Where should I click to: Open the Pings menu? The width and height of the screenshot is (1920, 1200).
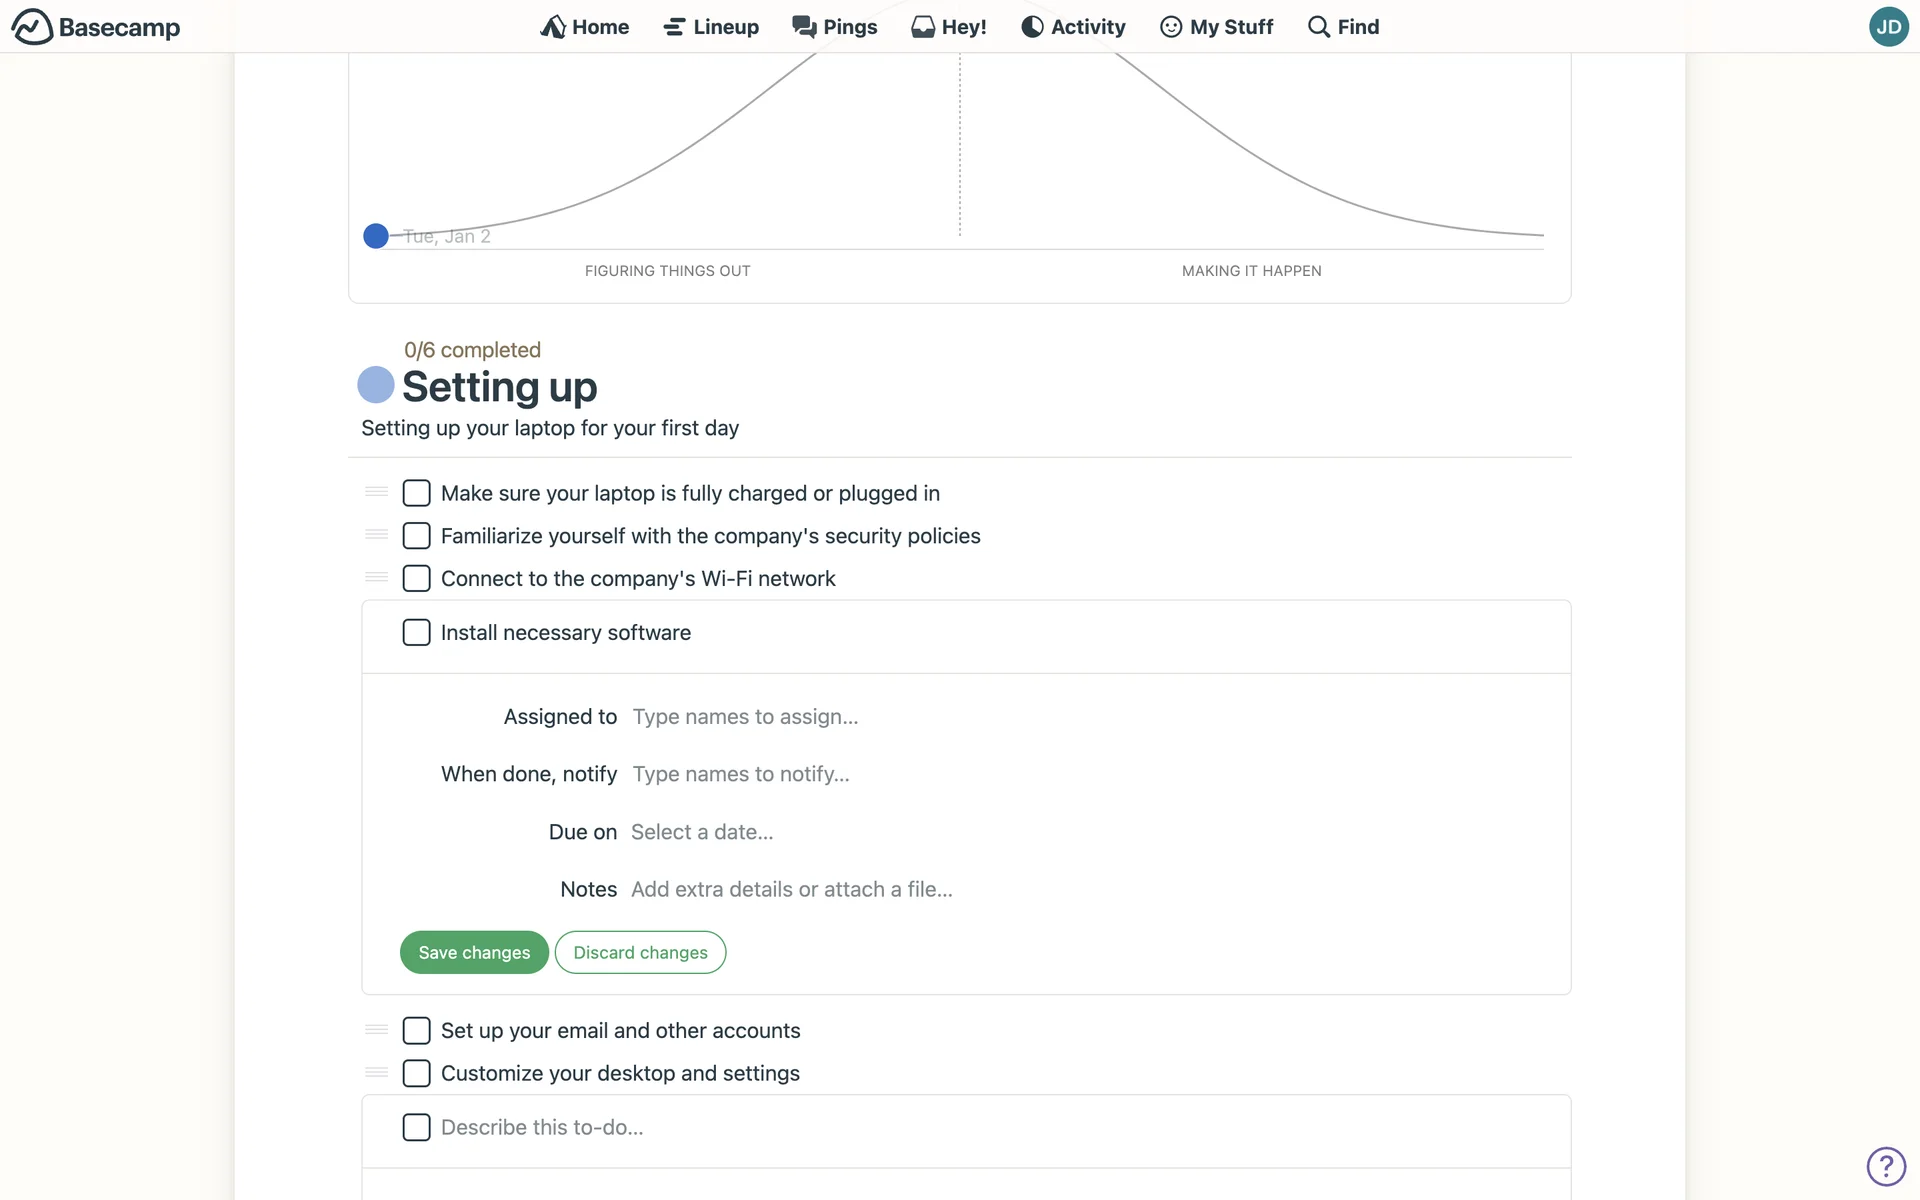click(x=834, y=27)
